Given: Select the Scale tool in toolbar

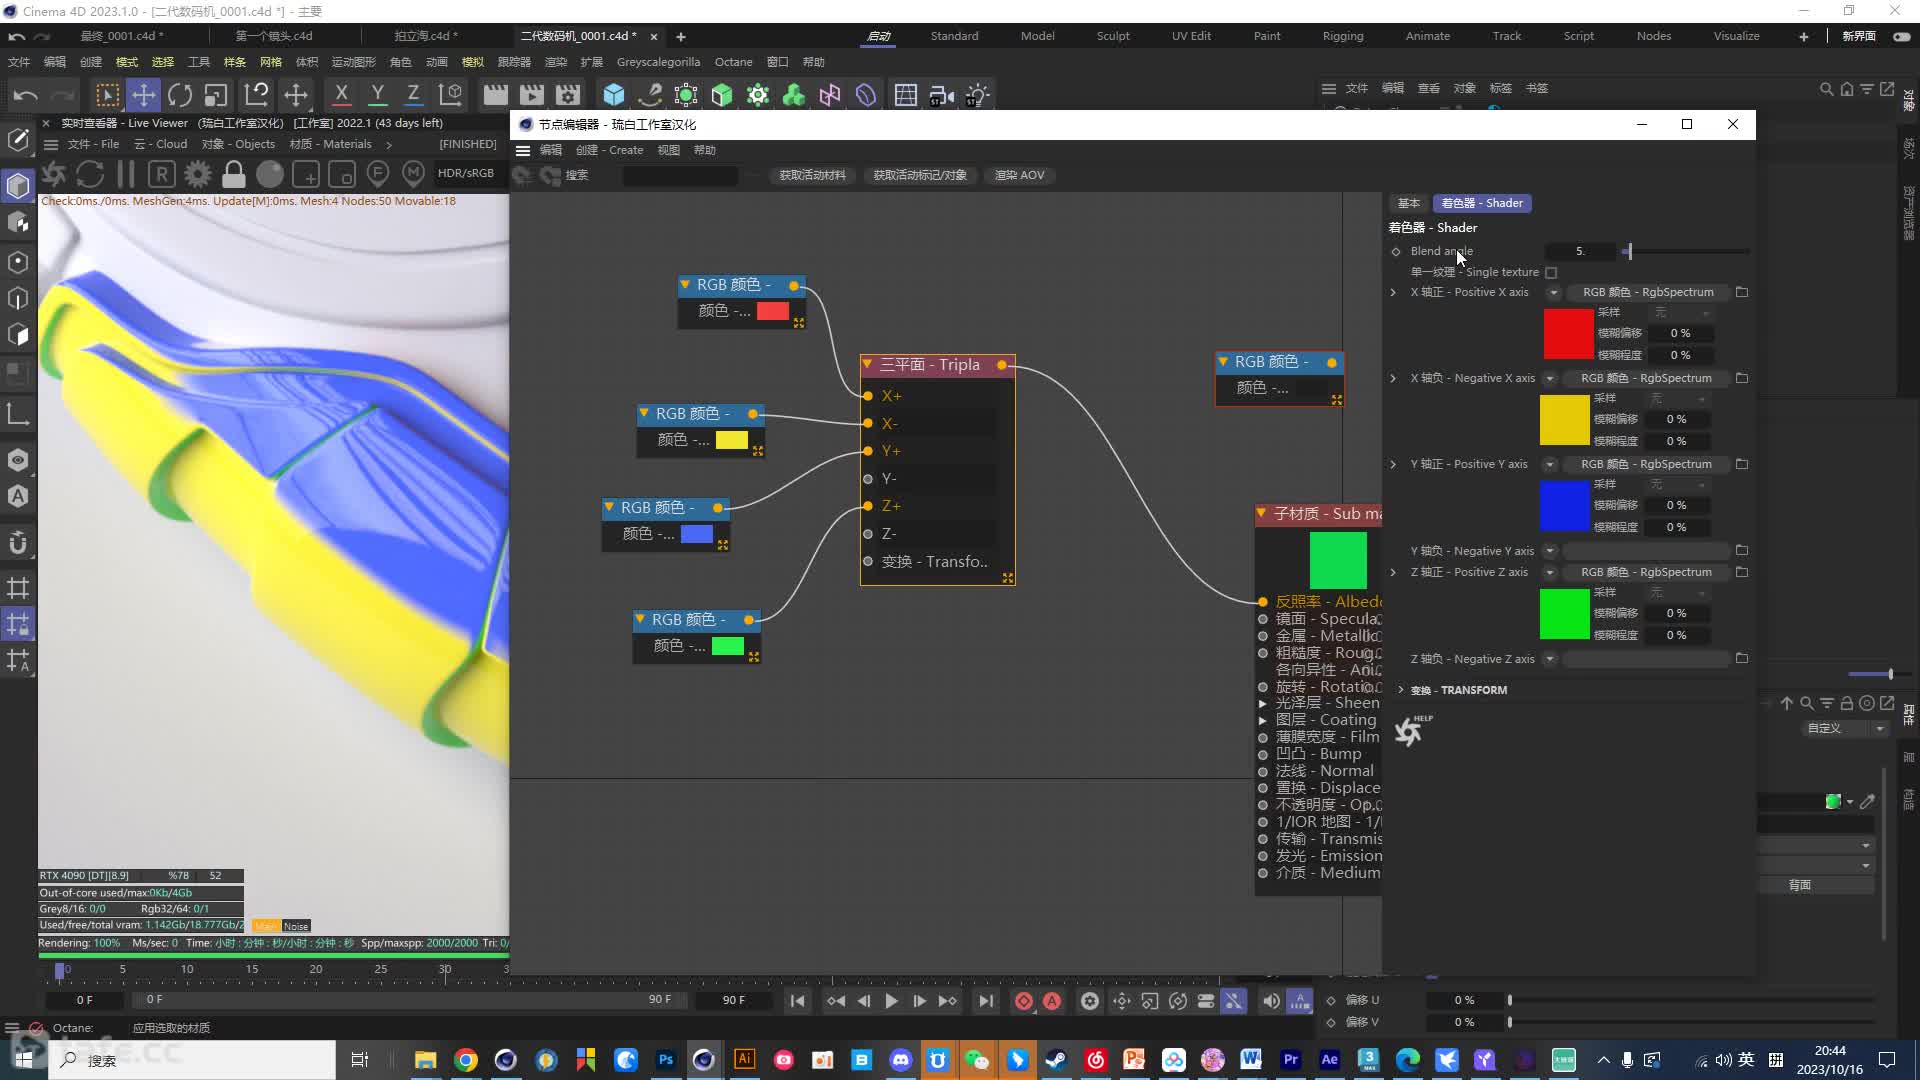Looking at the screenshot, I should tap(215, 95).
